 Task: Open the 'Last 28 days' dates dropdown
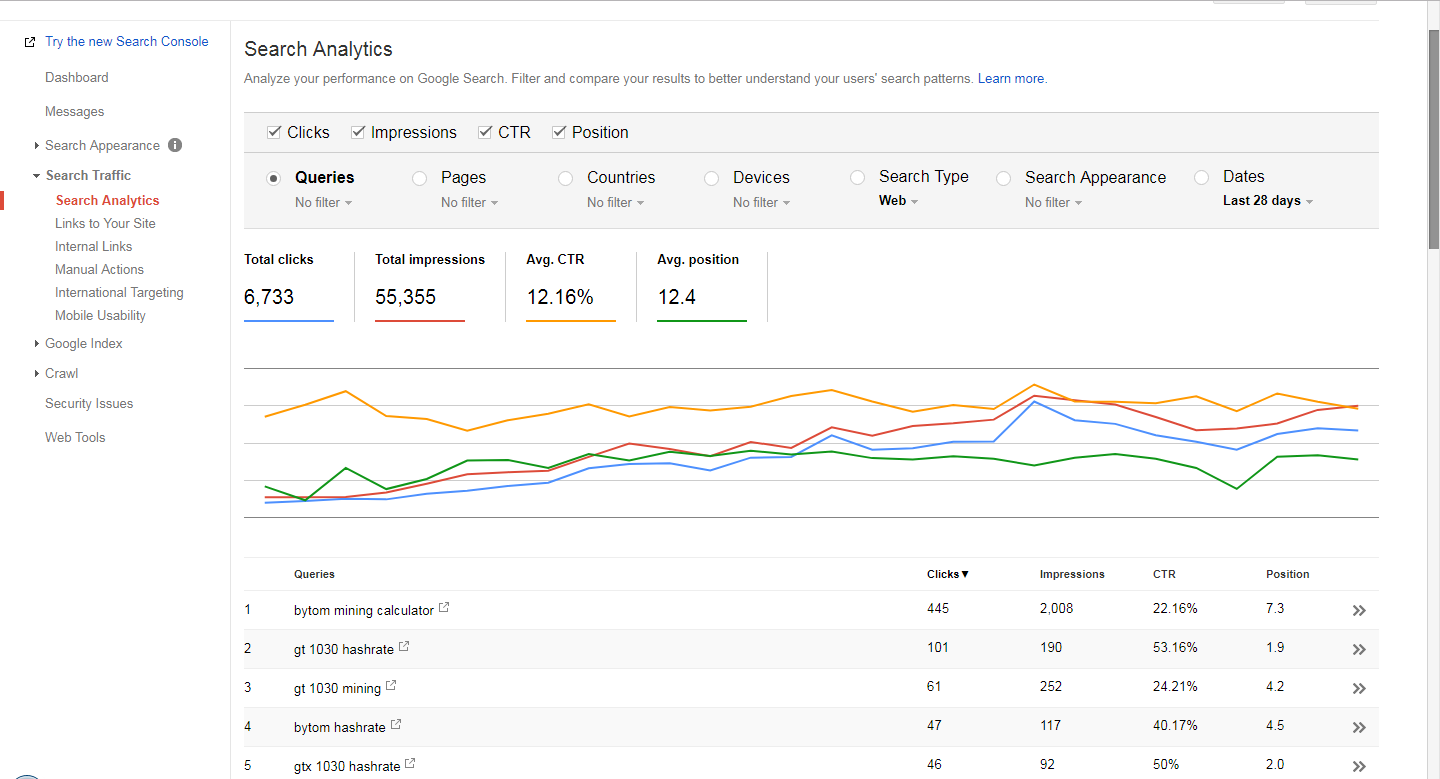coord(1267,201)
